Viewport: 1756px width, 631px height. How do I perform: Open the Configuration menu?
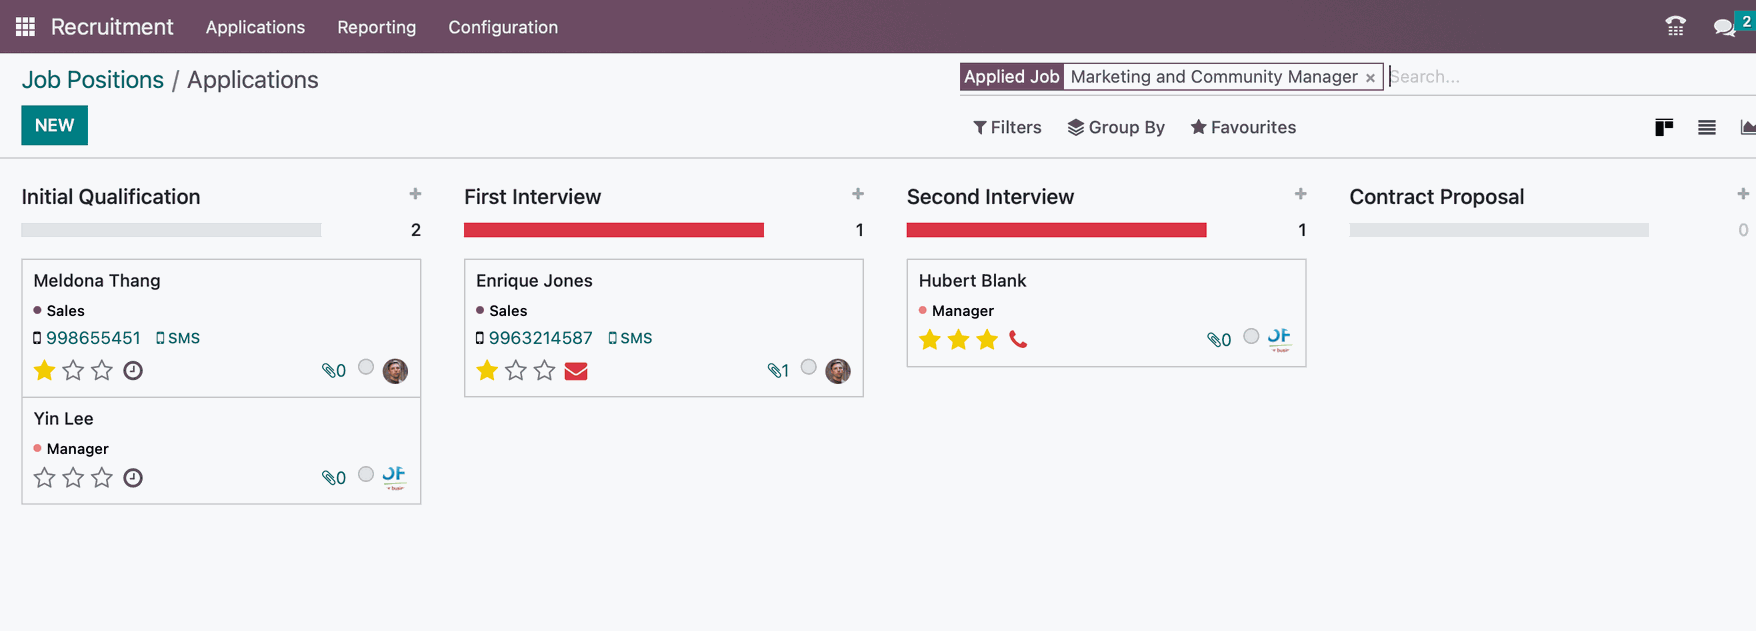tap(503, 27)
